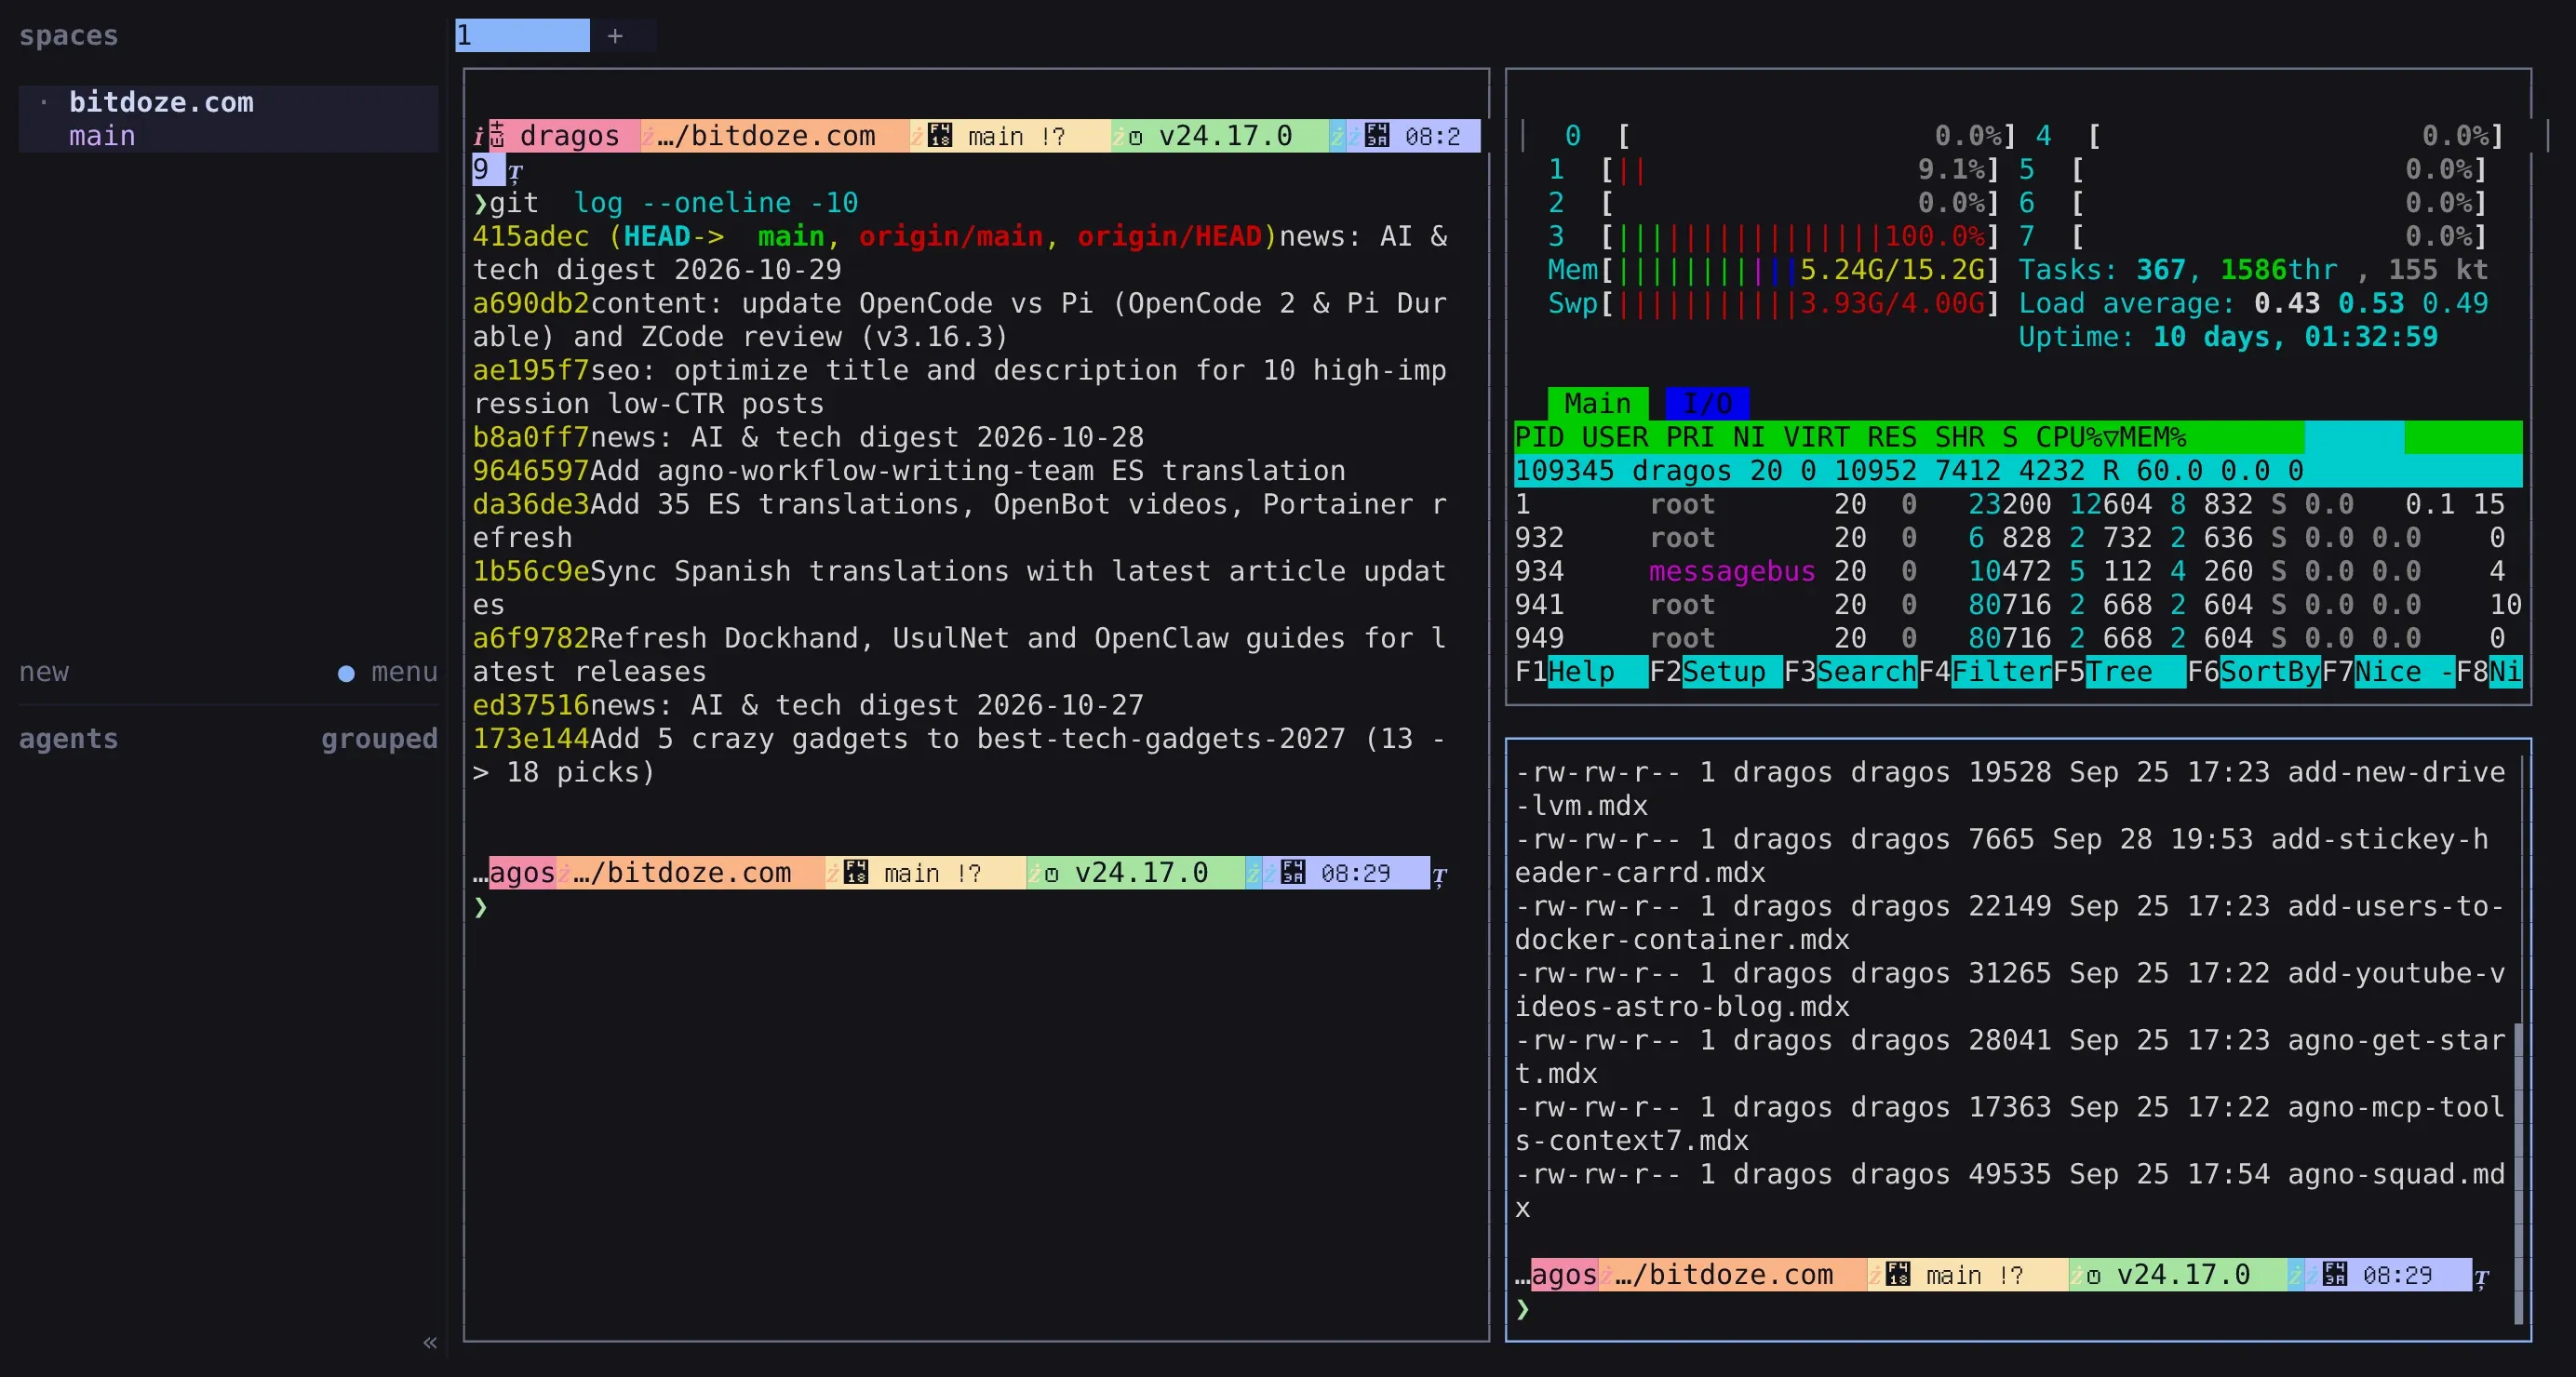The width and height of the screenshot is (2576, 1377).
Task: Switch to htop I/O tab
Action: click(x=1707, y=403)
